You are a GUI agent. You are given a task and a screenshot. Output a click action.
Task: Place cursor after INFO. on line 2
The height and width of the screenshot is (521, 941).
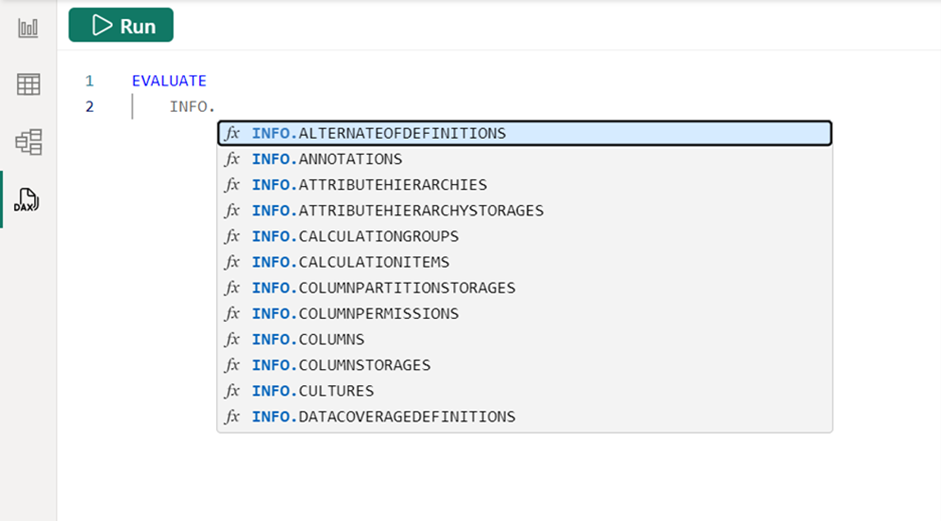pos(215,107)
